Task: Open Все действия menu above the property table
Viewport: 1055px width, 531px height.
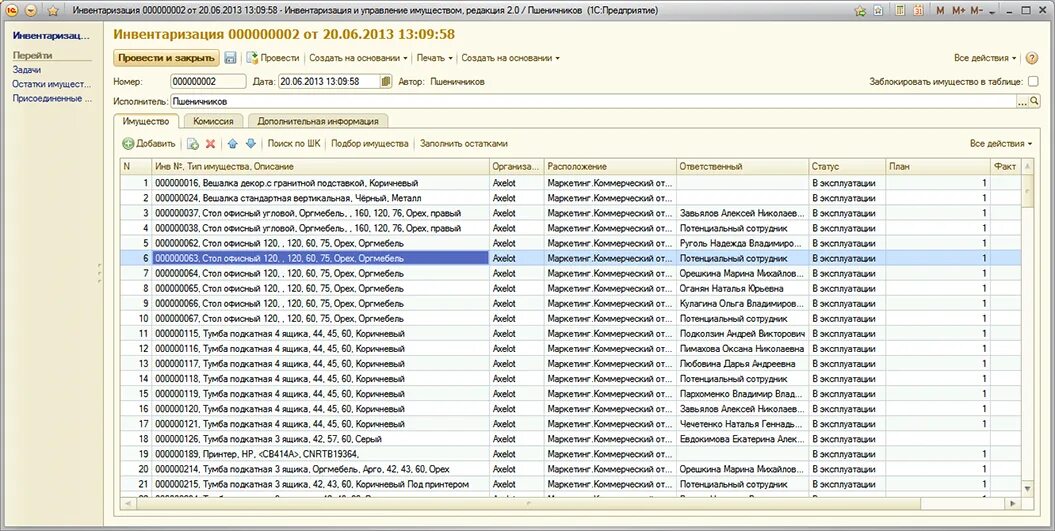Action: tap(1001, 143)
